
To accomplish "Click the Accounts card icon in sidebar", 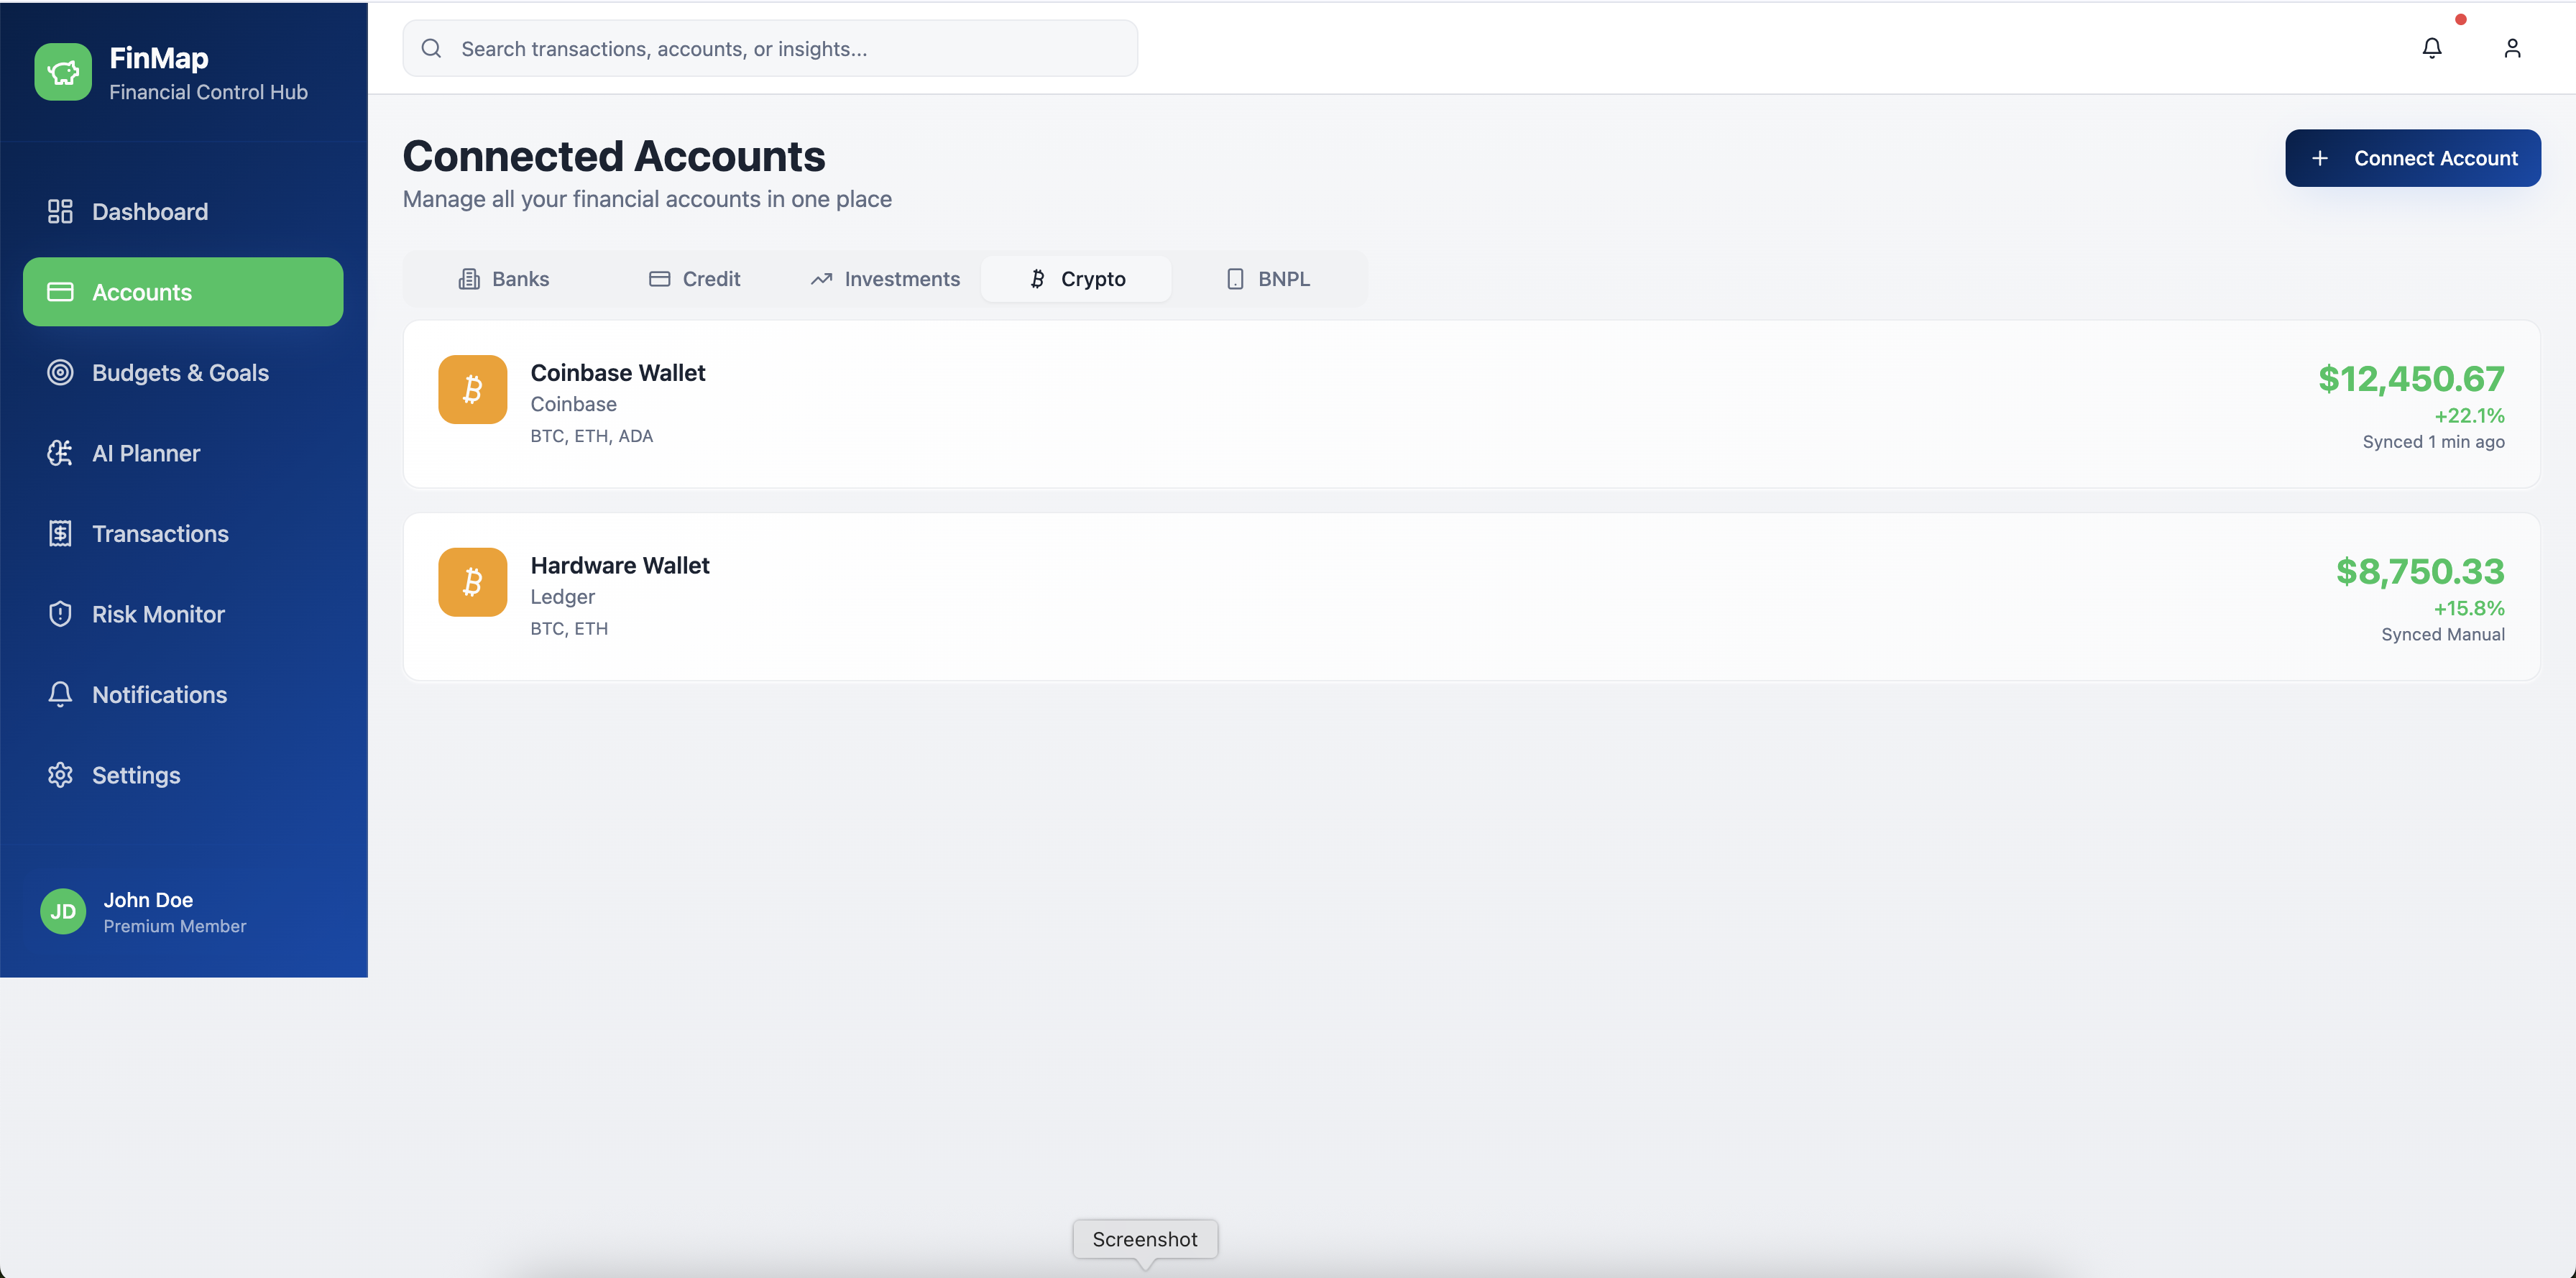I will (60, 292).
